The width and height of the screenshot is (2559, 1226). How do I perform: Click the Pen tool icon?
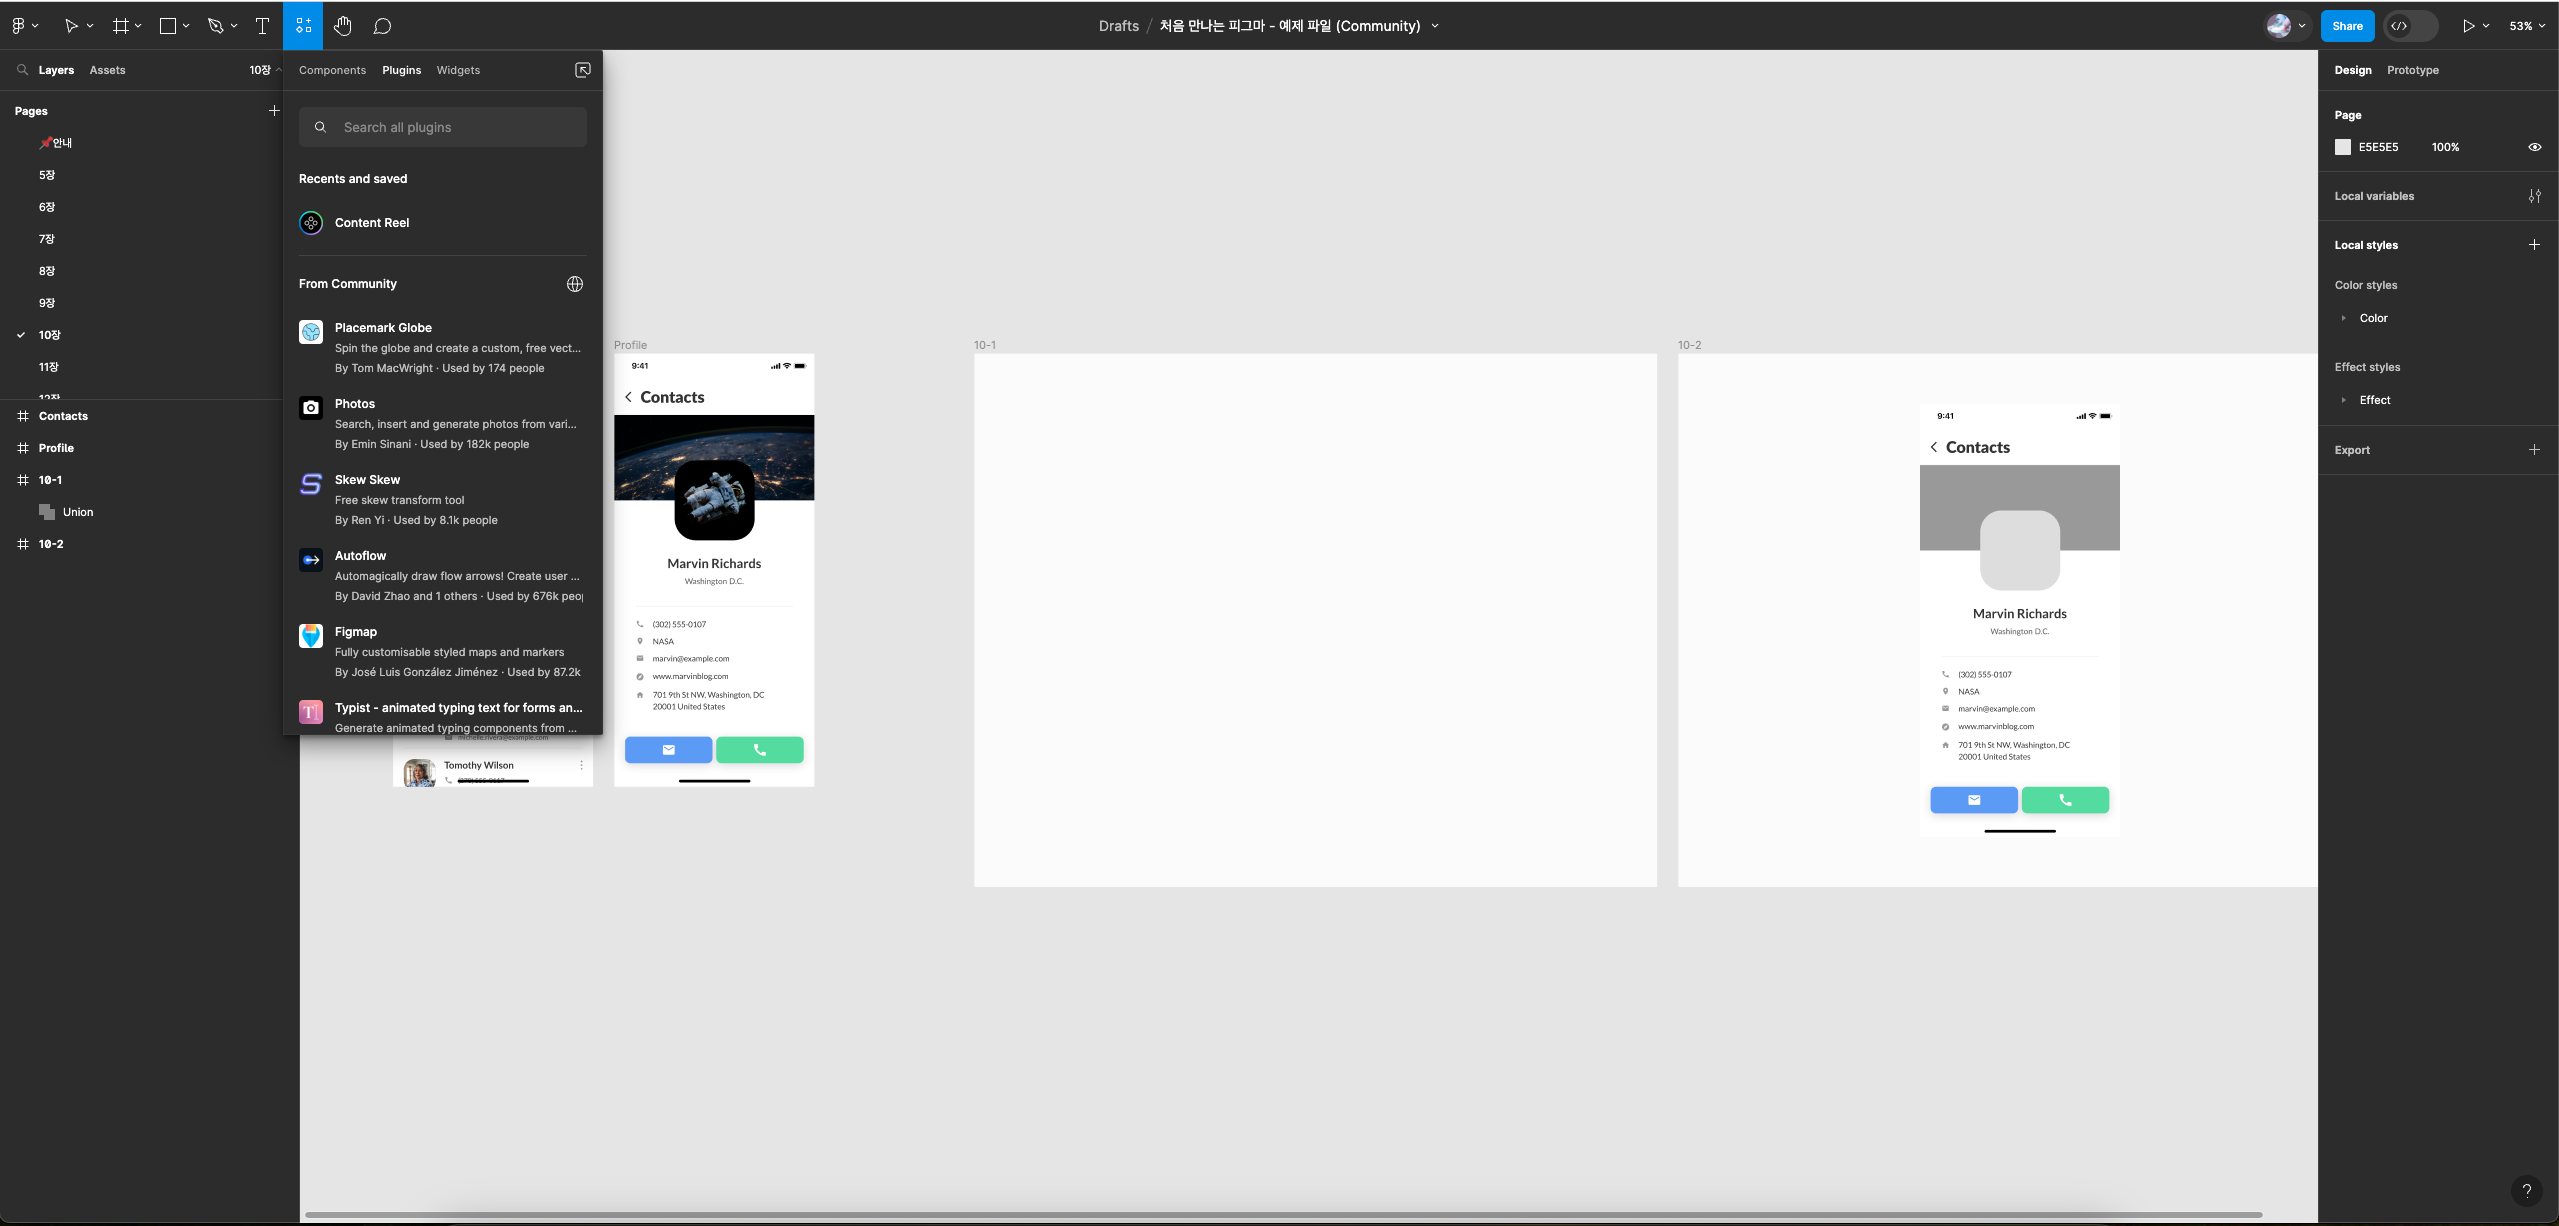point(215,26)
